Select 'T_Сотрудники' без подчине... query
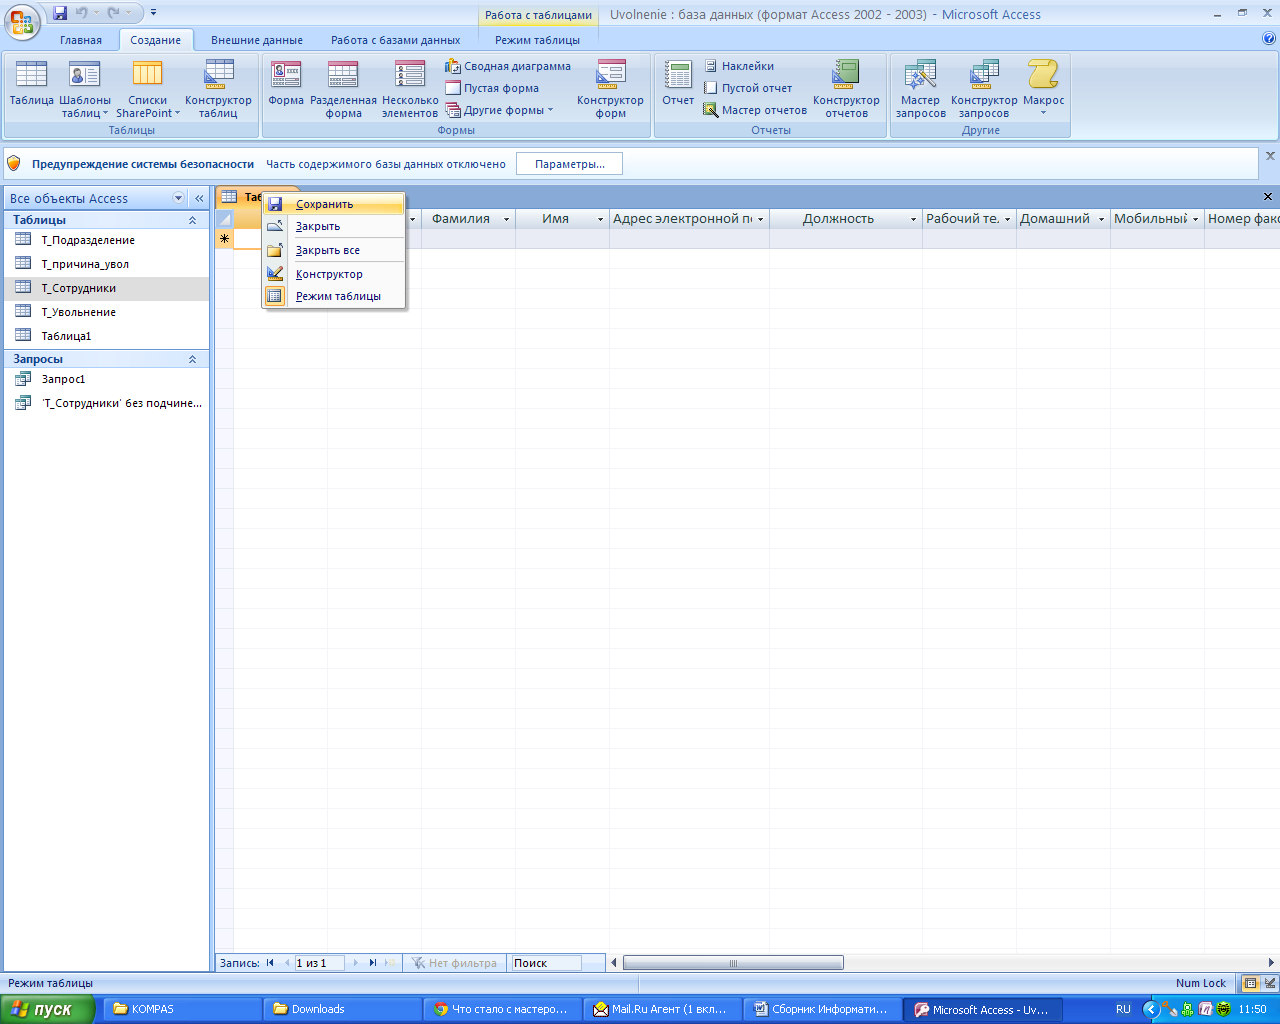 click(x=107, y=403)
